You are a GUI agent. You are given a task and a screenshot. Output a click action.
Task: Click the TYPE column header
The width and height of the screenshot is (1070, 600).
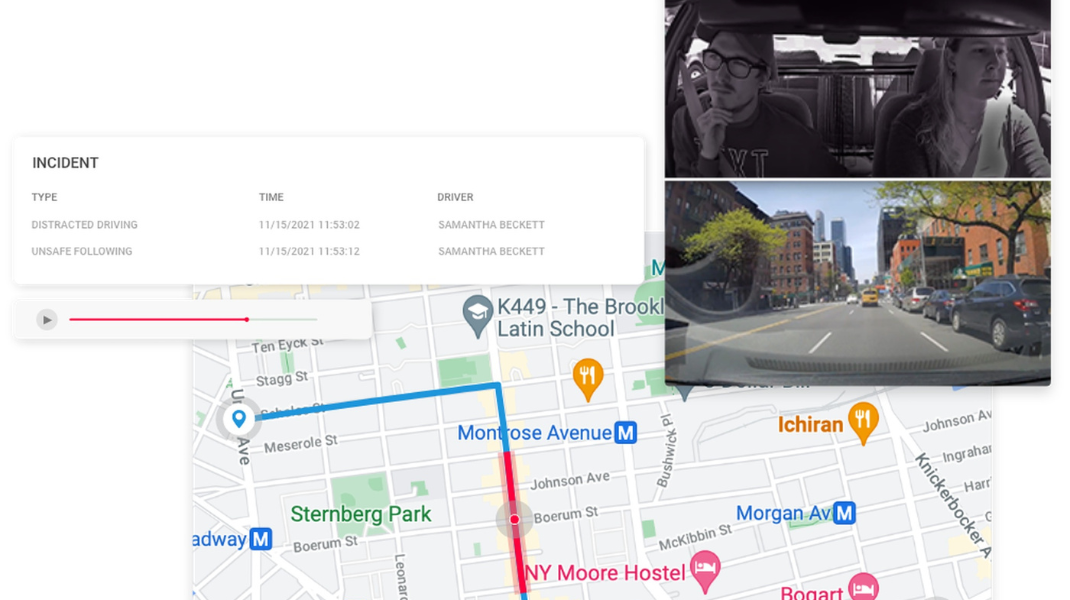44,197
